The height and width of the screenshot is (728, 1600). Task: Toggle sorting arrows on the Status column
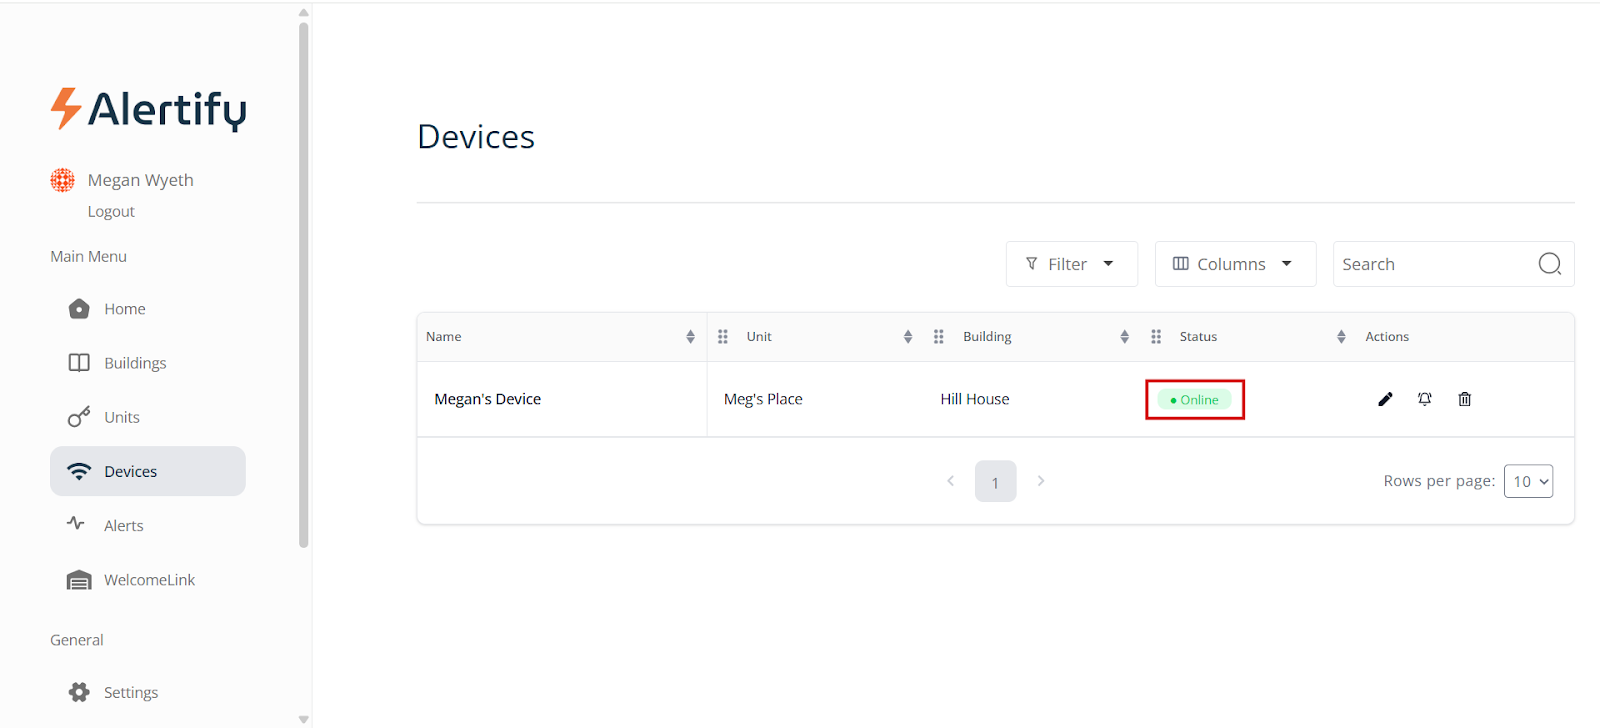(1341, 337)
